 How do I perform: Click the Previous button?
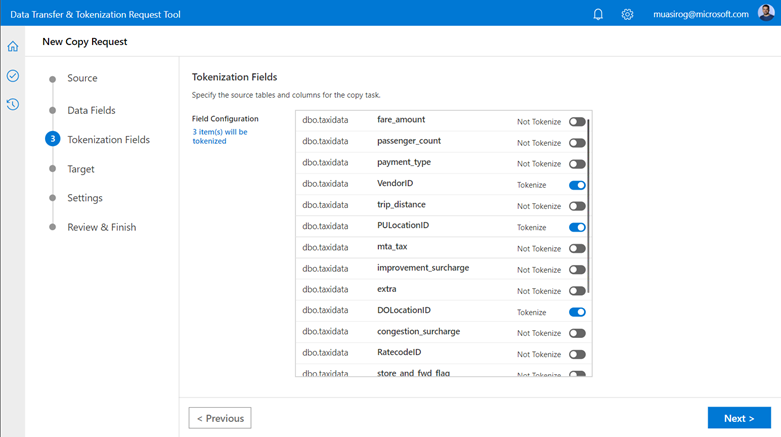[220, 418]
